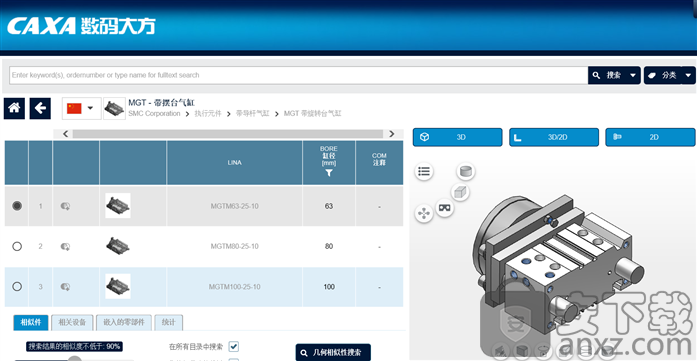The width and height of the screenshot is (697, 361).
Task: Expand the 分类 dropdown arrow
Action: 688,75
